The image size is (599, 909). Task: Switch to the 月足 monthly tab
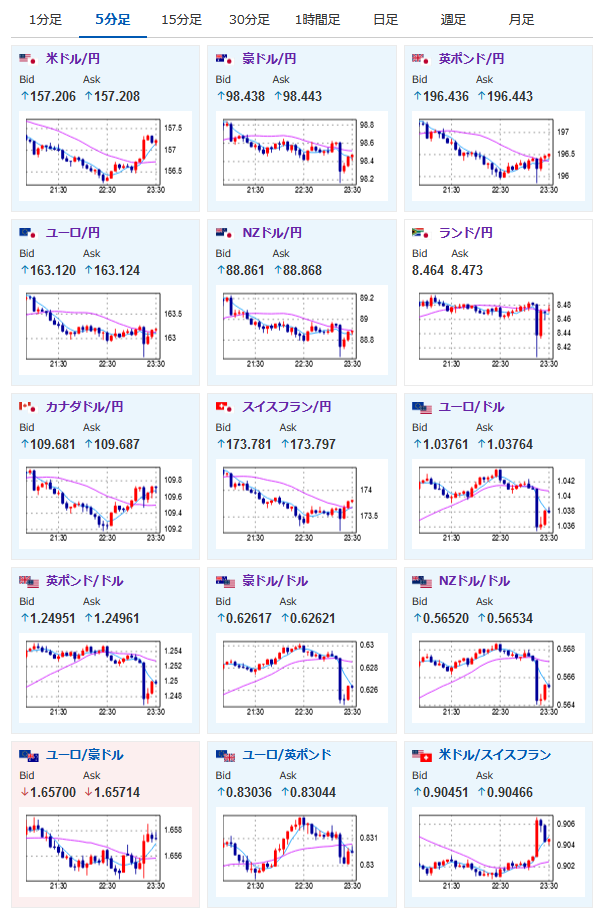(x=521, y=20)
